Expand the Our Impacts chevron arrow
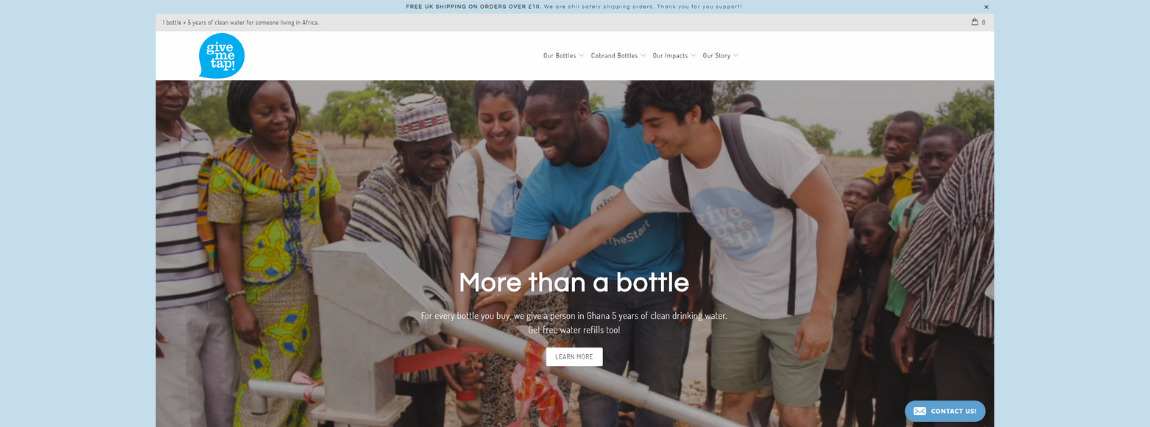Image resolution: width=1150 pixels, height=427 pixels. click(x=693, y=56)
